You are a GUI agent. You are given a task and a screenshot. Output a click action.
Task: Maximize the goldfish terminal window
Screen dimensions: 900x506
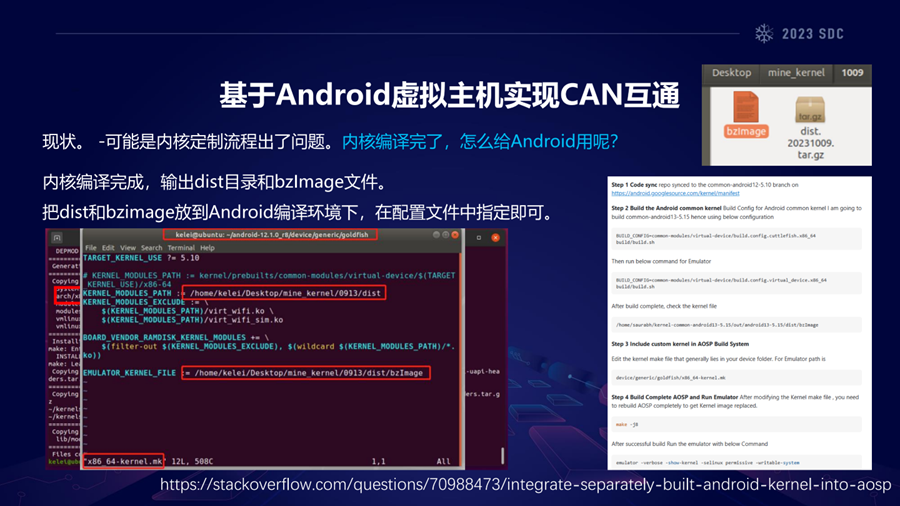click(x=445, y=235)
